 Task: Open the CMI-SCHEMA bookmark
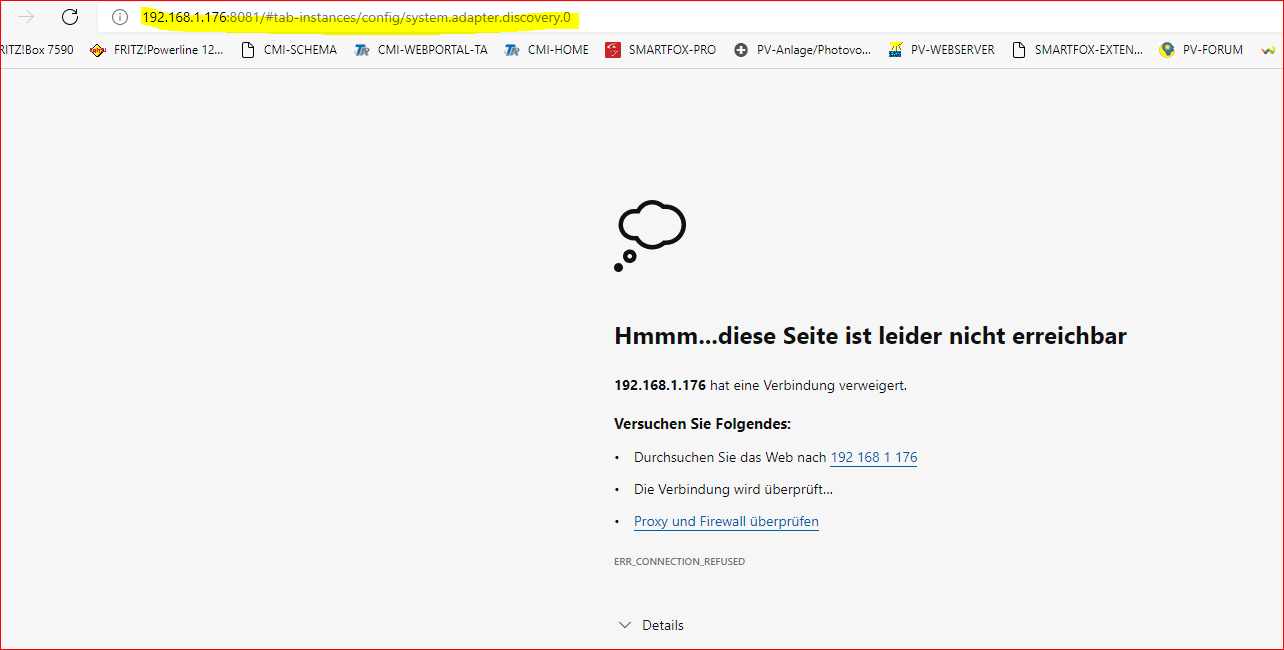(289, 50)
